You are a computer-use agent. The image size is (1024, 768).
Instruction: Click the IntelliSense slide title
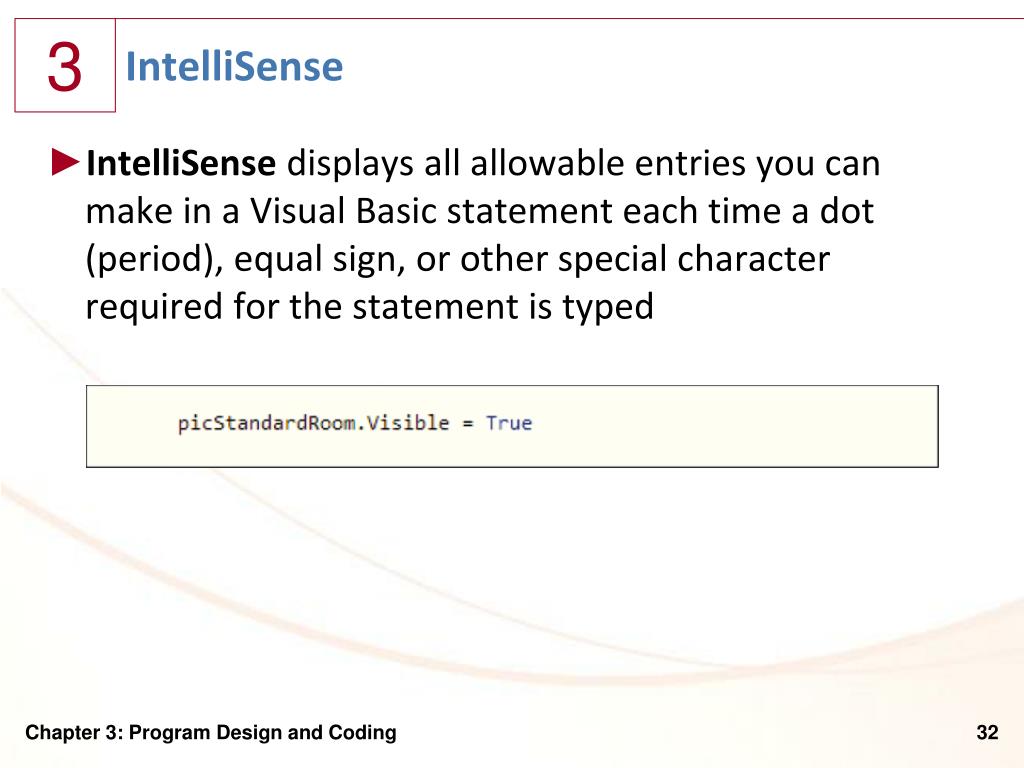pos(234,66)
